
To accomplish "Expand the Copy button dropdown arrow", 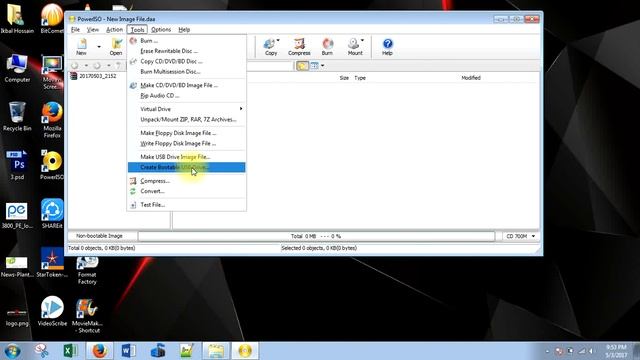I will pyautogui.click(x=278, y=40).
